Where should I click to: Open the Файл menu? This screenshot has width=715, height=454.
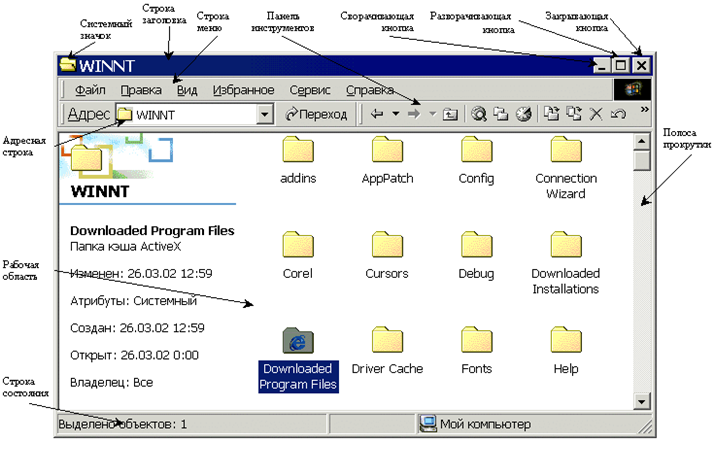point(90,90)
